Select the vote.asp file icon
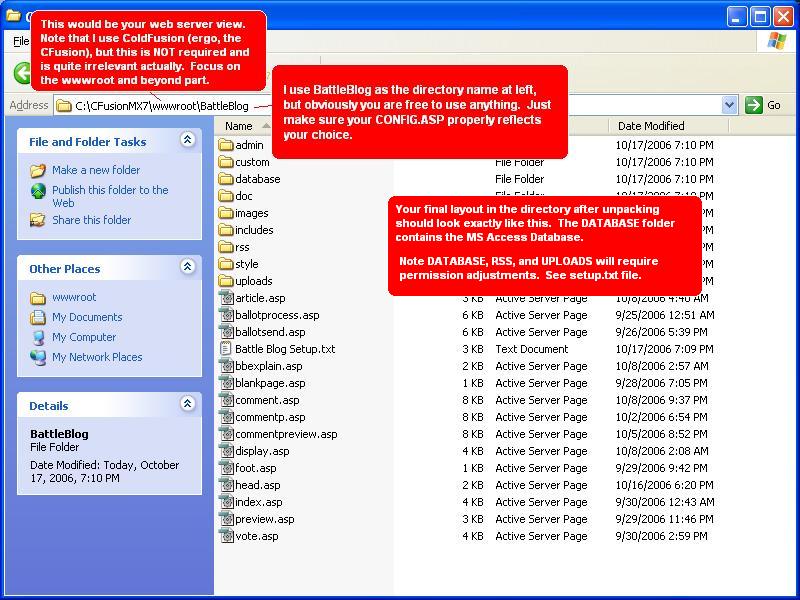800x600 pixels. pos(227,536)
